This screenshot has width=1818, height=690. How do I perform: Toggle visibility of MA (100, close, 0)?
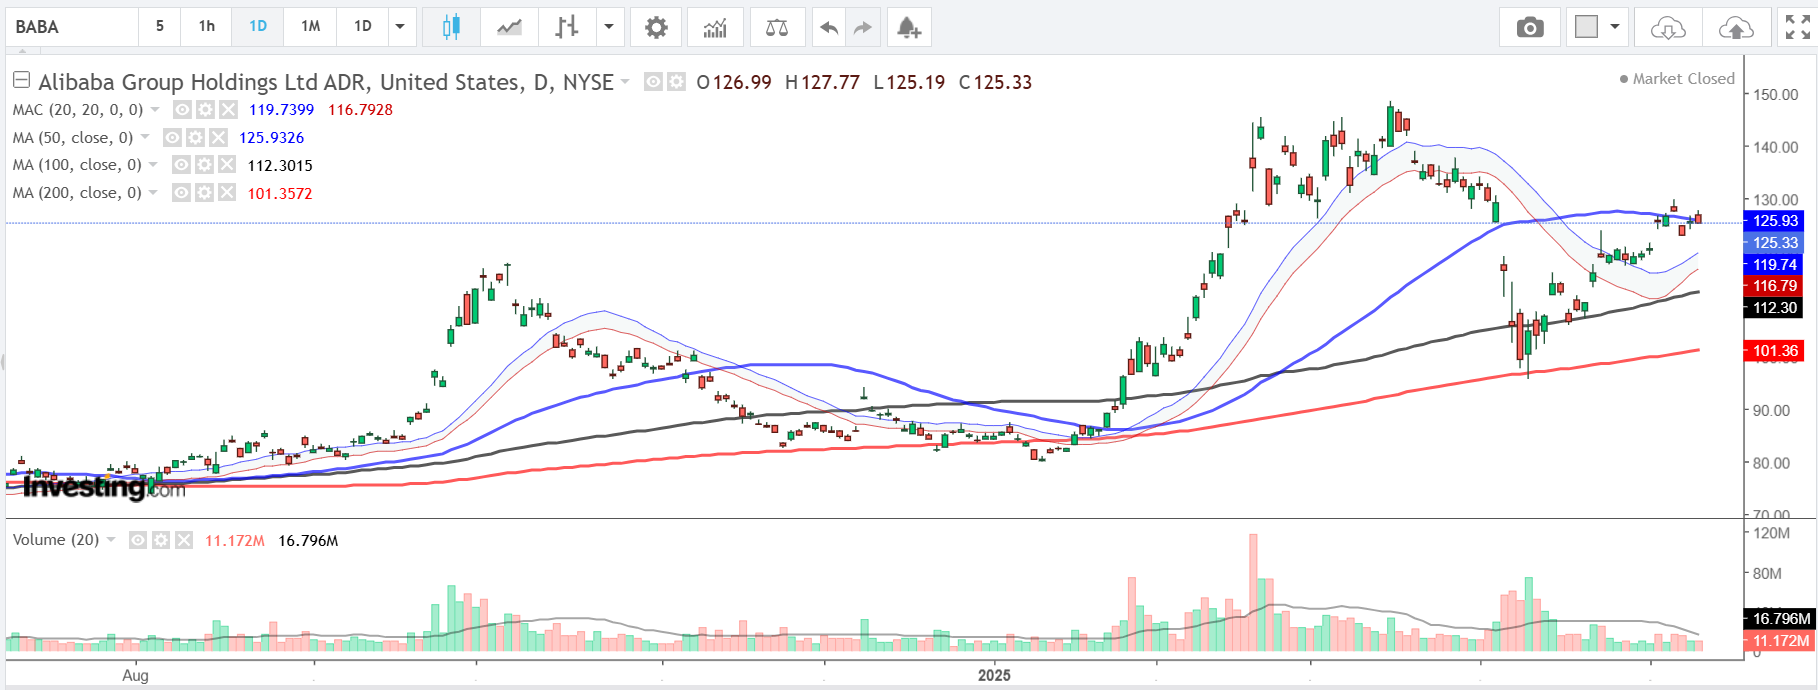(181, 165)
